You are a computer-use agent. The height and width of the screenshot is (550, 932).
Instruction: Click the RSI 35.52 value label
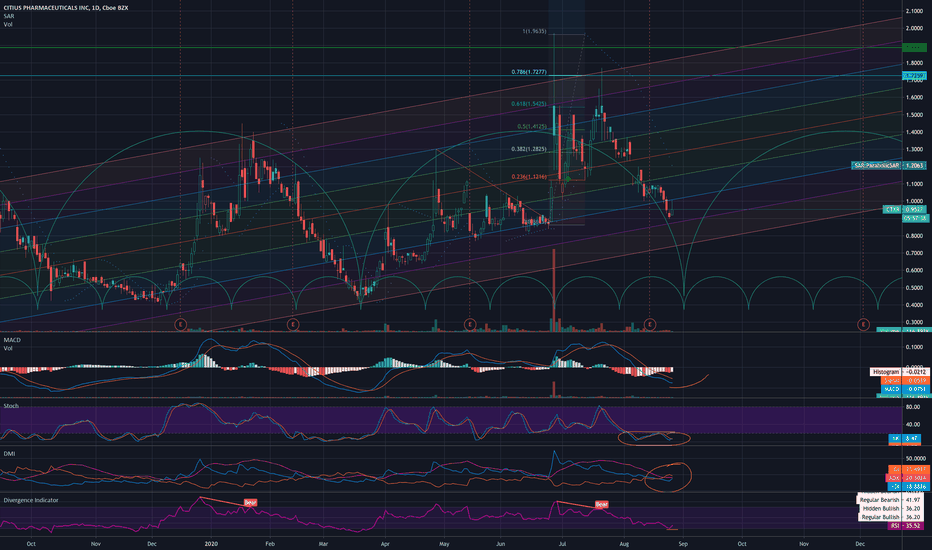906,526
